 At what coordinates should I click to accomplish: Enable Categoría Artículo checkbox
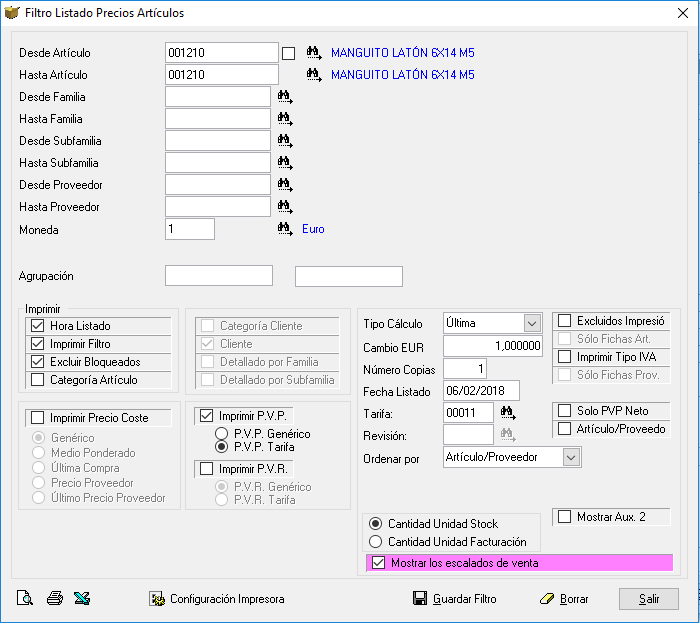tap(38, 380)
